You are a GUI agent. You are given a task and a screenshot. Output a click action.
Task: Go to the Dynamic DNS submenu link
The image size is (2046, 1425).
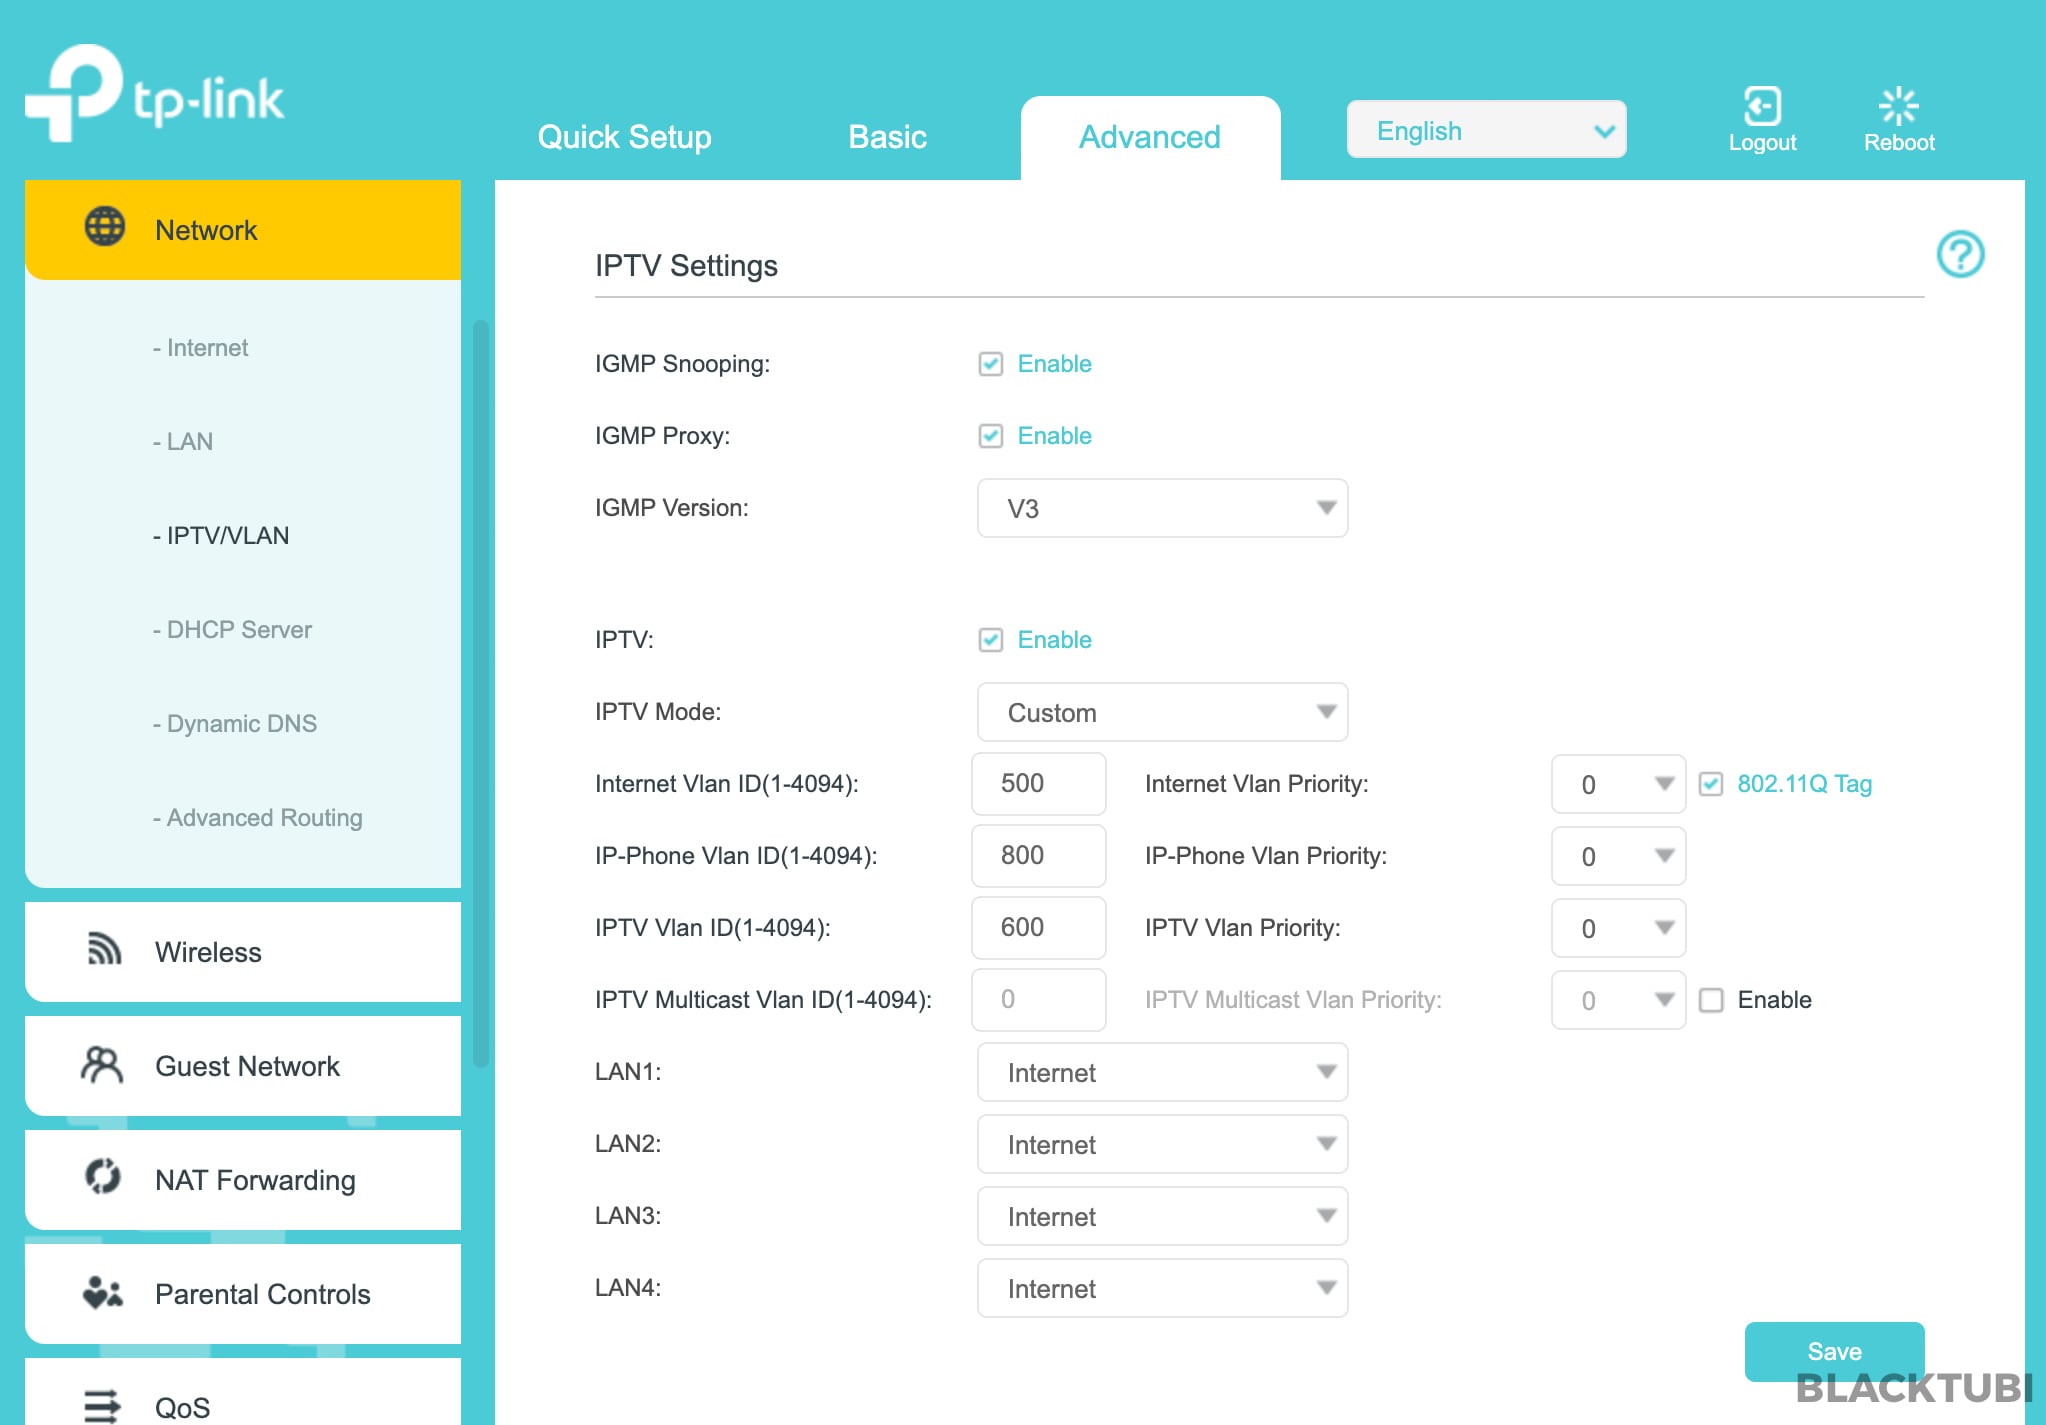coord(235,724)
